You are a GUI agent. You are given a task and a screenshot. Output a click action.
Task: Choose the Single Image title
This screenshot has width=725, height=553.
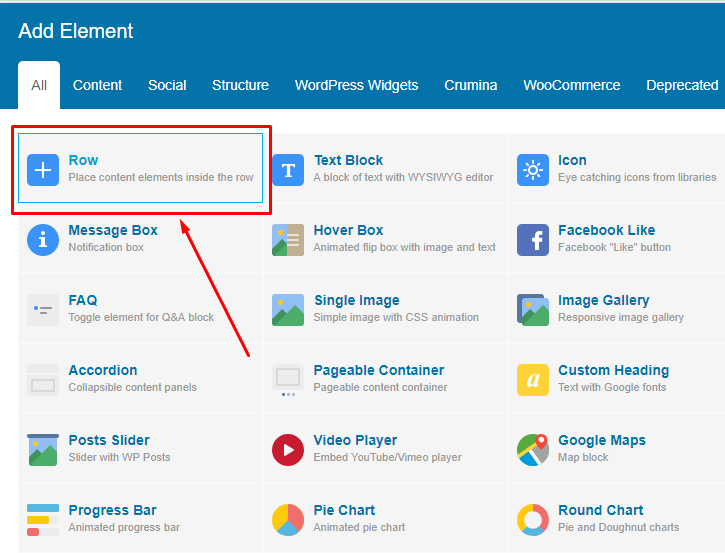click(x=356, y=300)
